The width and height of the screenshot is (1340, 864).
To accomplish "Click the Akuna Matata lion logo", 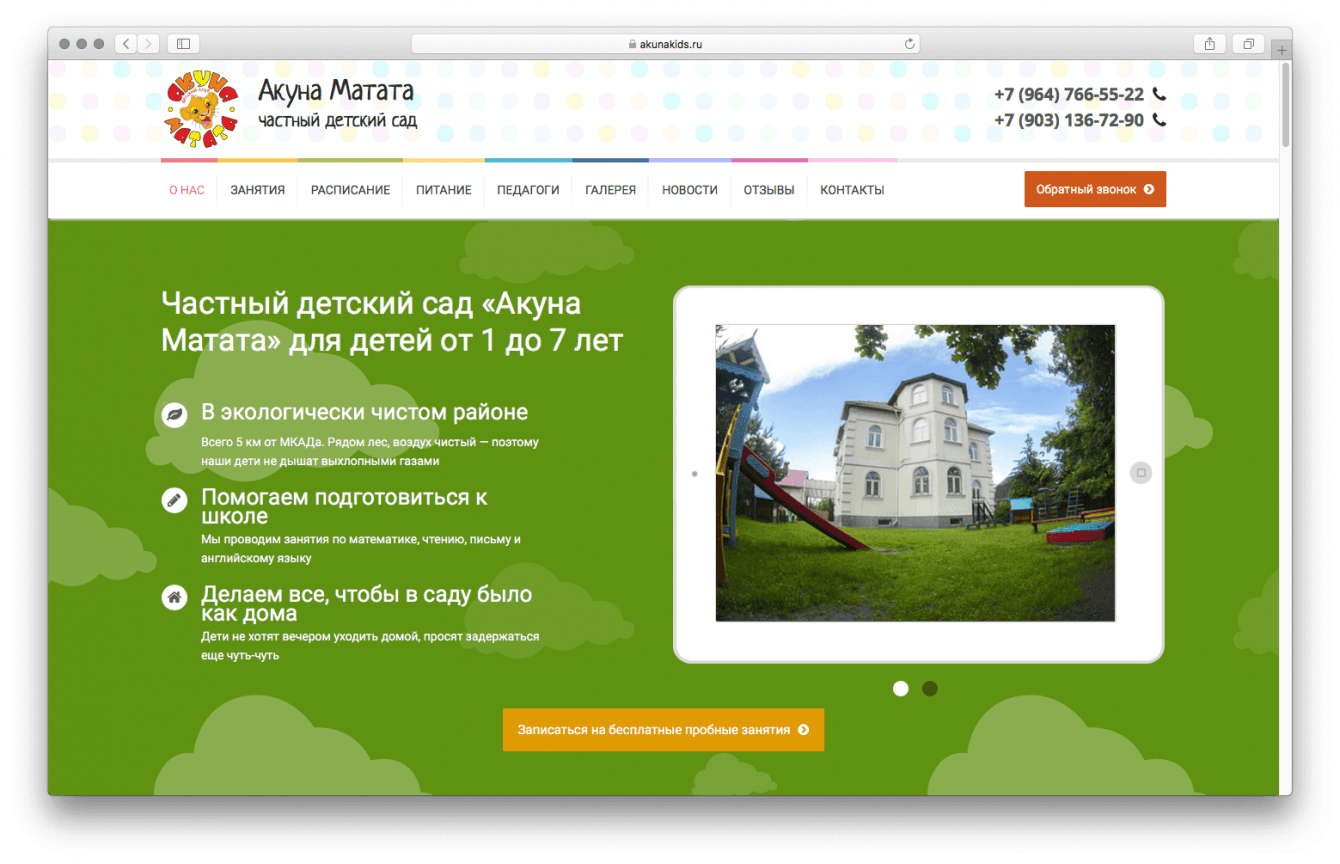I will (x=202, y=109).
